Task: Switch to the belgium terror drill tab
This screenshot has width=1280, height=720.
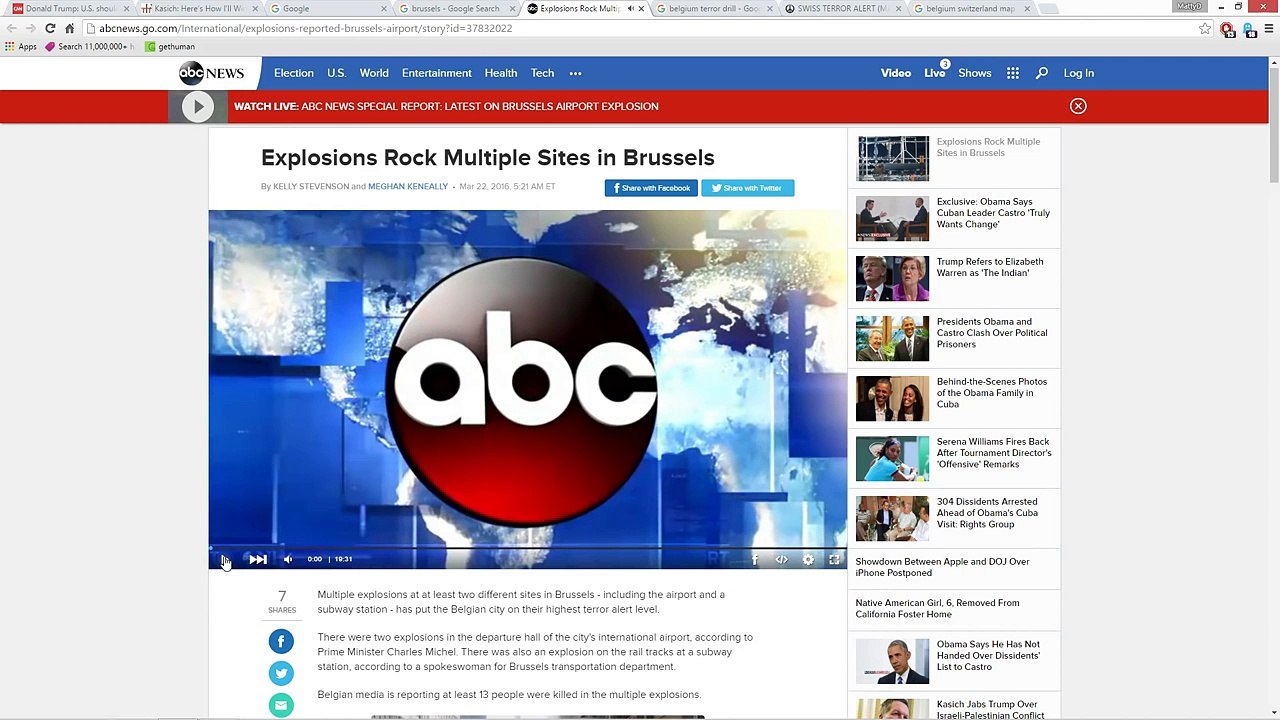Action: click(x=713, y=9)
